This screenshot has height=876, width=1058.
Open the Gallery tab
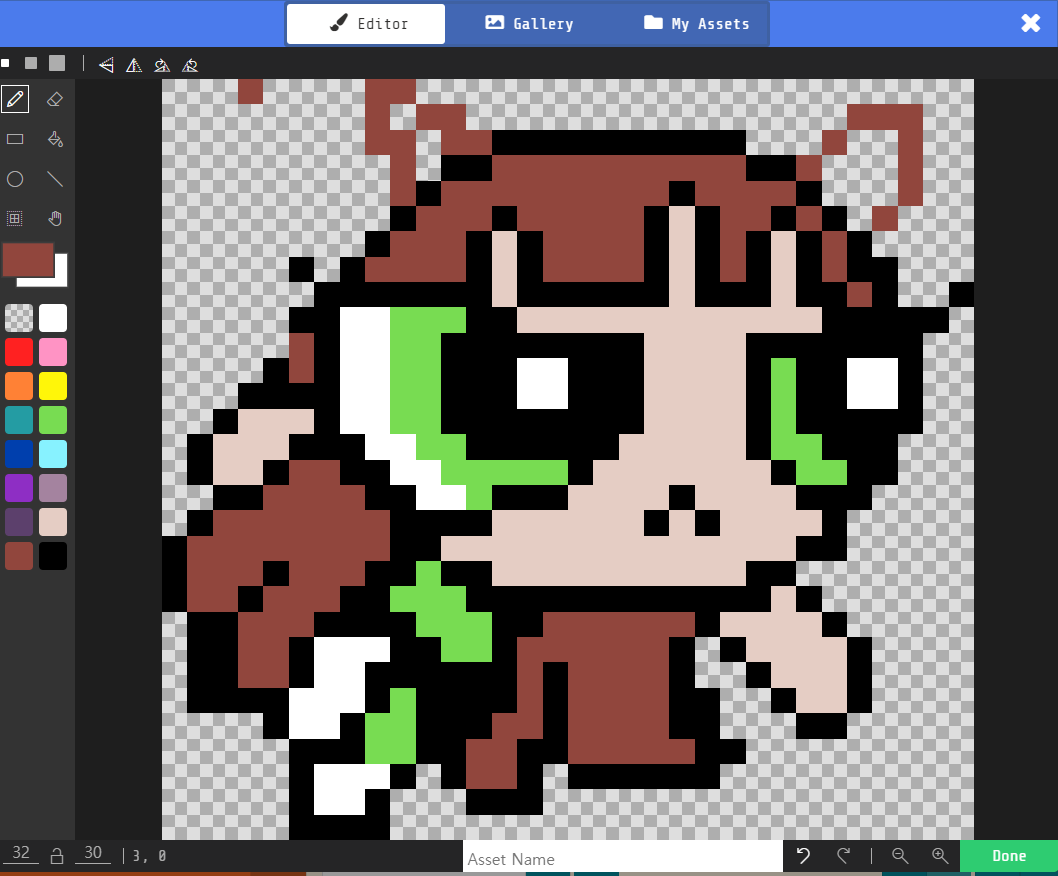529,24
